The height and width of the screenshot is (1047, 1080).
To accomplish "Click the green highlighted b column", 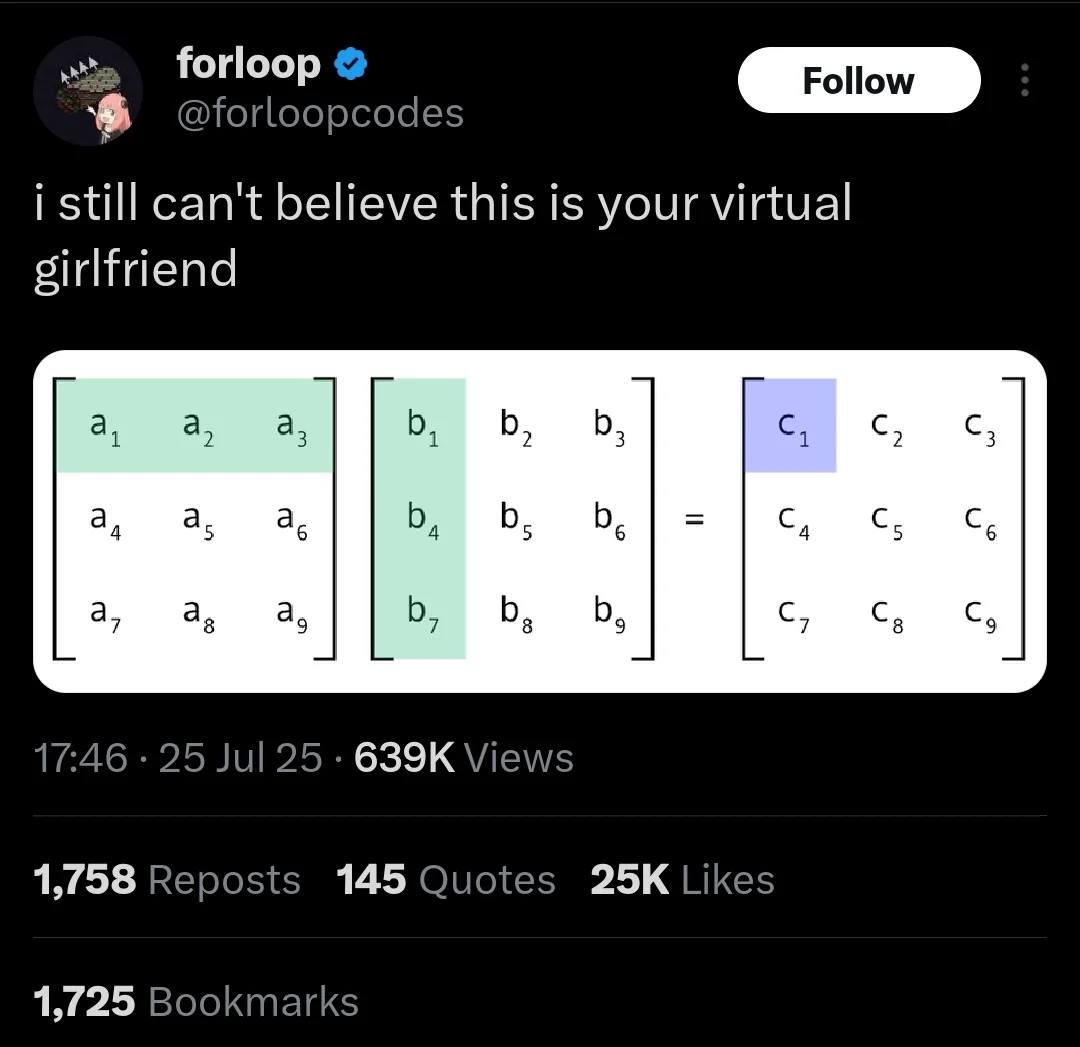I will click(x=421, y=519).
